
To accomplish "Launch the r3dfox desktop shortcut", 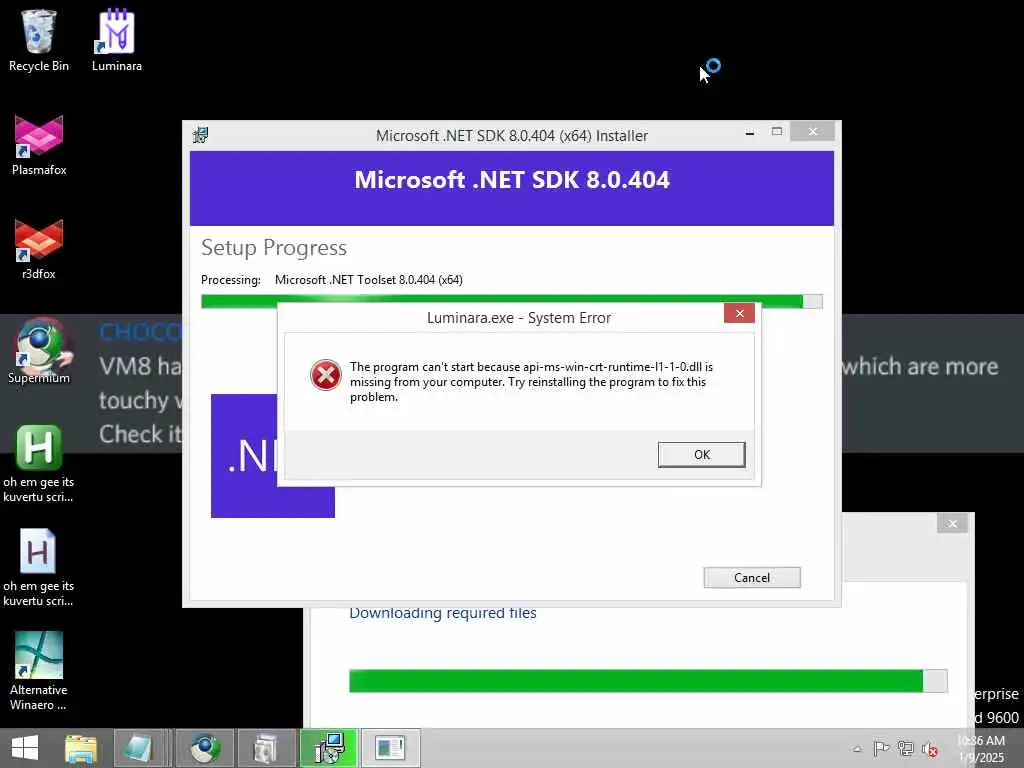I will tap(39, 249).
